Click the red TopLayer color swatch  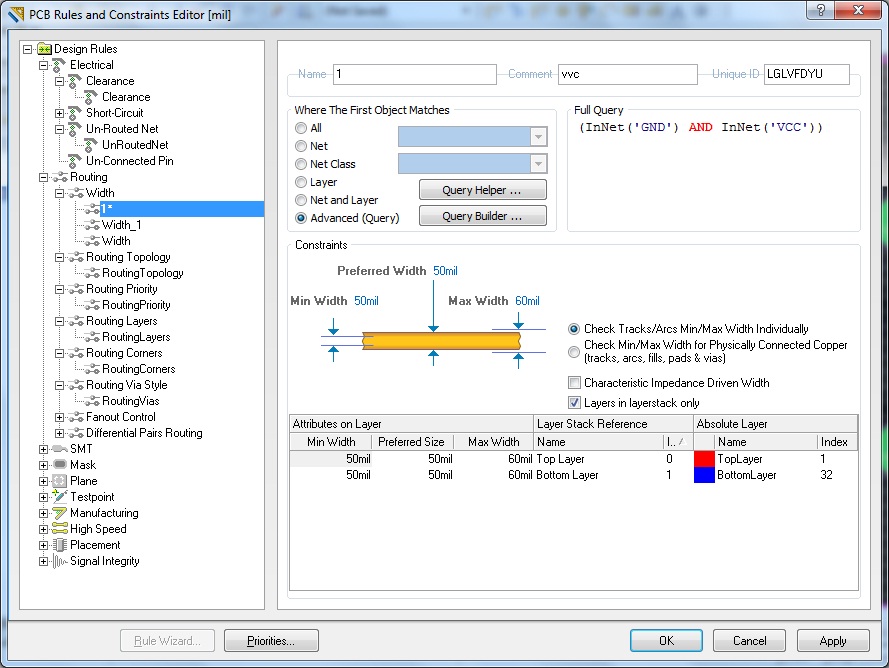coord(704,459)
